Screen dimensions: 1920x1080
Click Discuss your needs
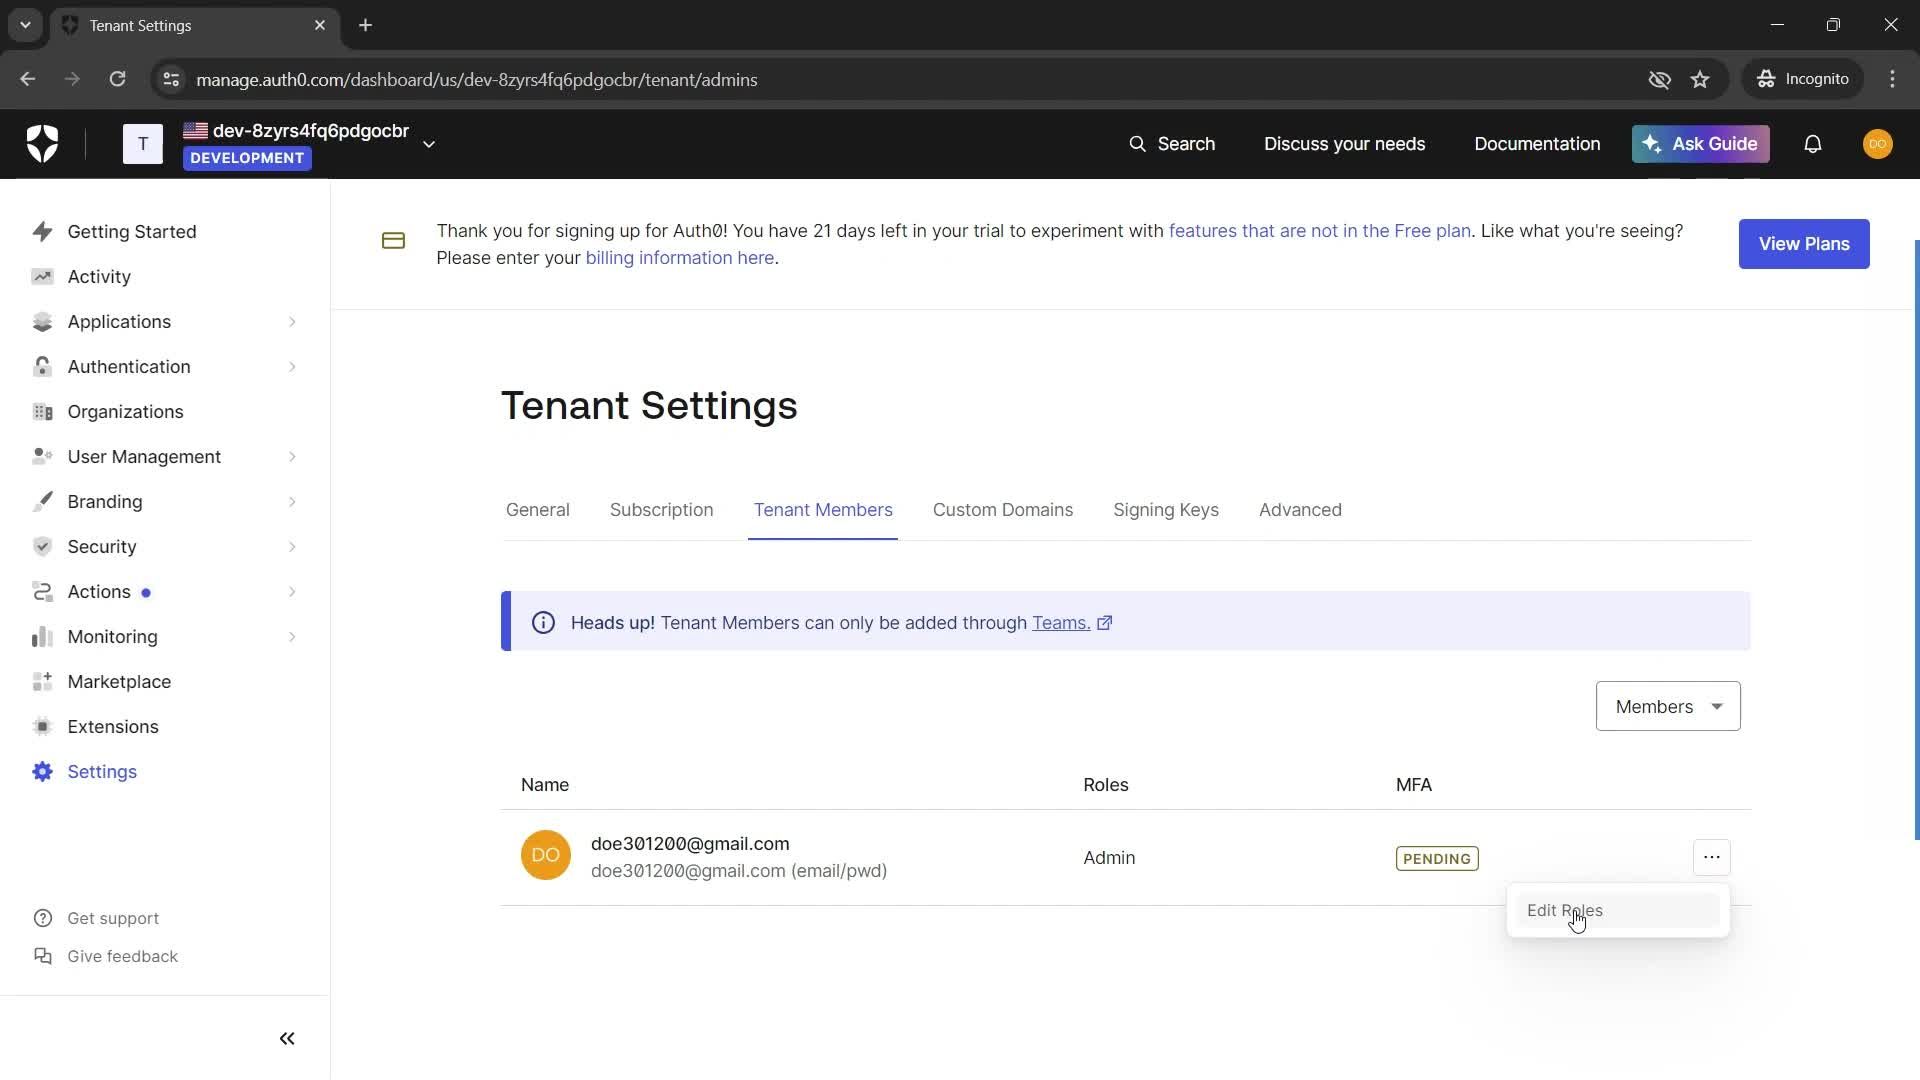coord(1344,144)
